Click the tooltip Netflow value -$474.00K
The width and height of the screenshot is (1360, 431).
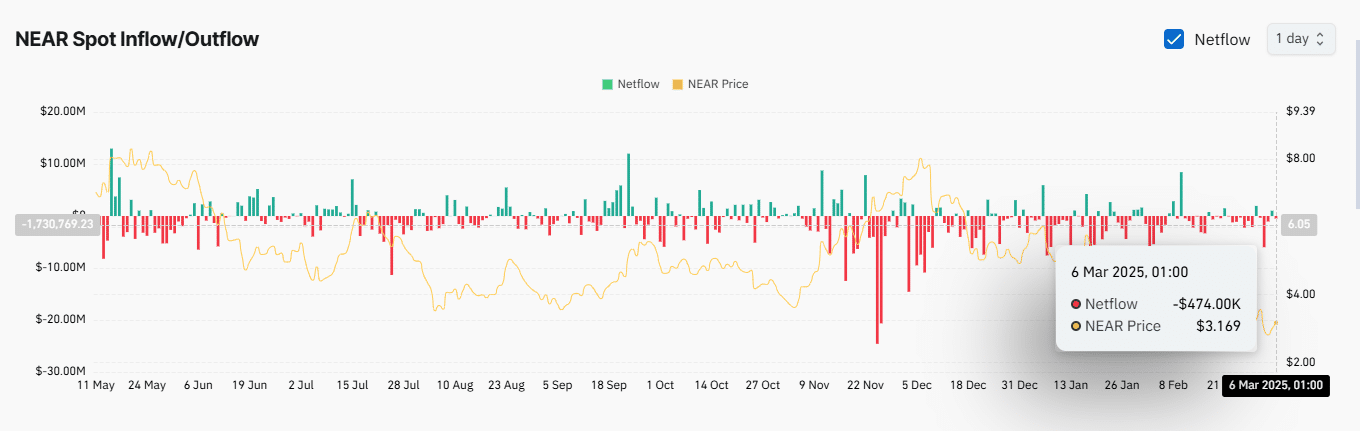1207,304
